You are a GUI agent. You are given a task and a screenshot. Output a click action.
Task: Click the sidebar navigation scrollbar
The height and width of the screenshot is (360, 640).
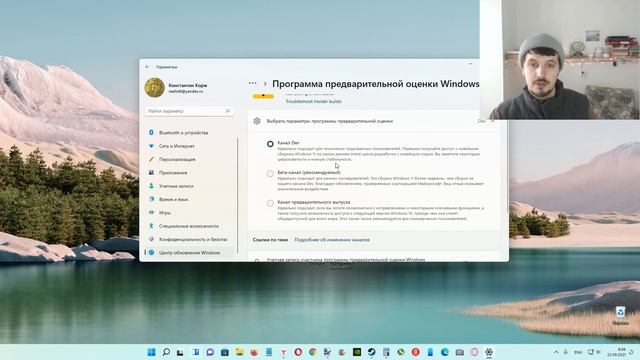click(238, 196)
